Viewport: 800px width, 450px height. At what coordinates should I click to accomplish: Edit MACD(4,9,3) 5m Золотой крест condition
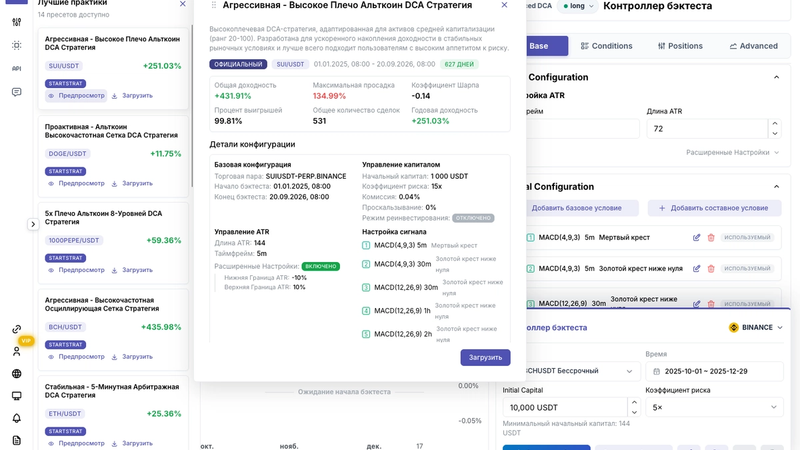(x=696, y=269)
